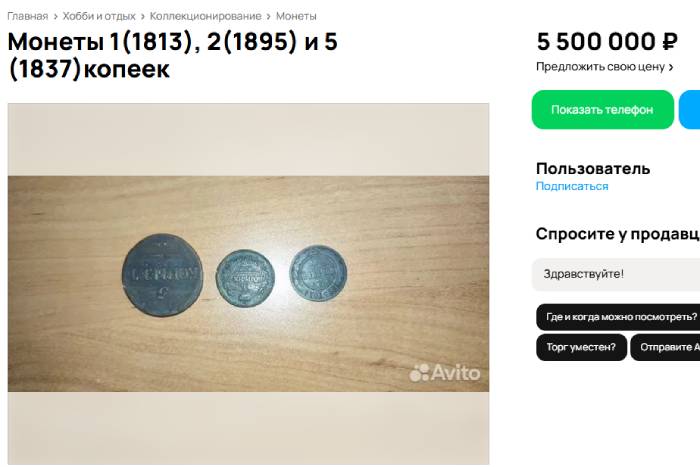Image resolution: width=700 pixels, height=467 pixels.
Task: Open Коллекционирование breadcrumb category
Action: [205, 16]
